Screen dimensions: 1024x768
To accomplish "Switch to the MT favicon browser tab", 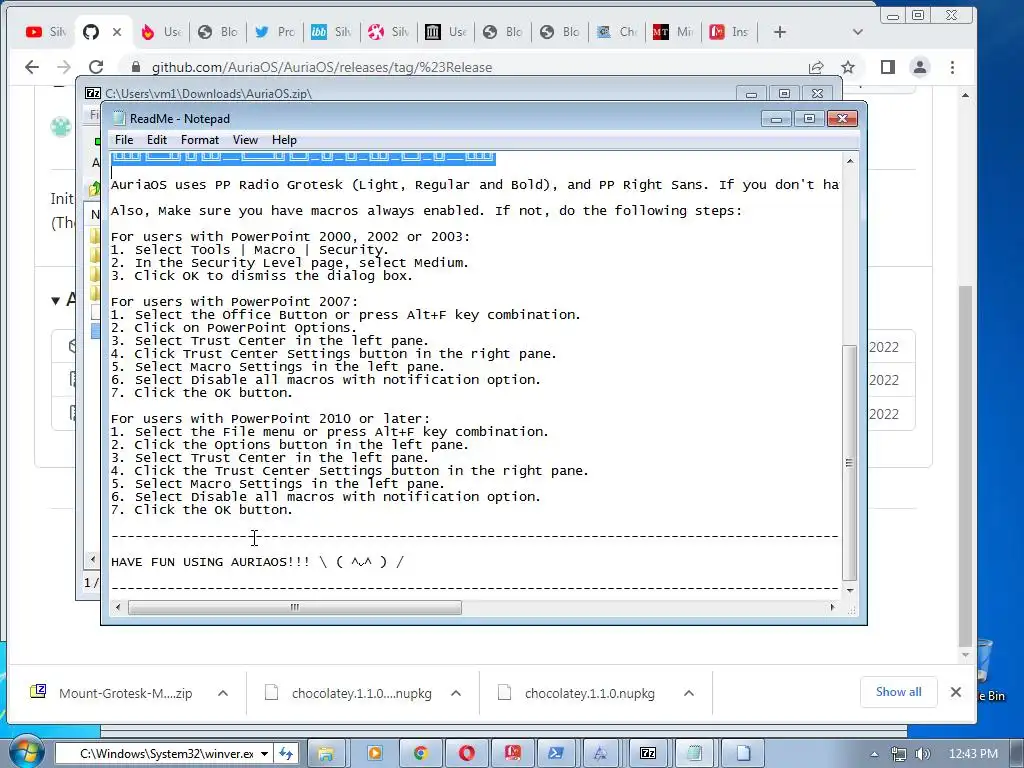I will click(x=672, y=32).
